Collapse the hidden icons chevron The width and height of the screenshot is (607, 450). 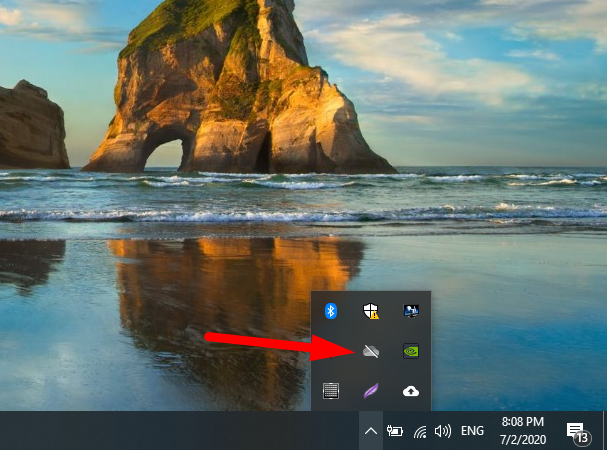tap(370, 431)
